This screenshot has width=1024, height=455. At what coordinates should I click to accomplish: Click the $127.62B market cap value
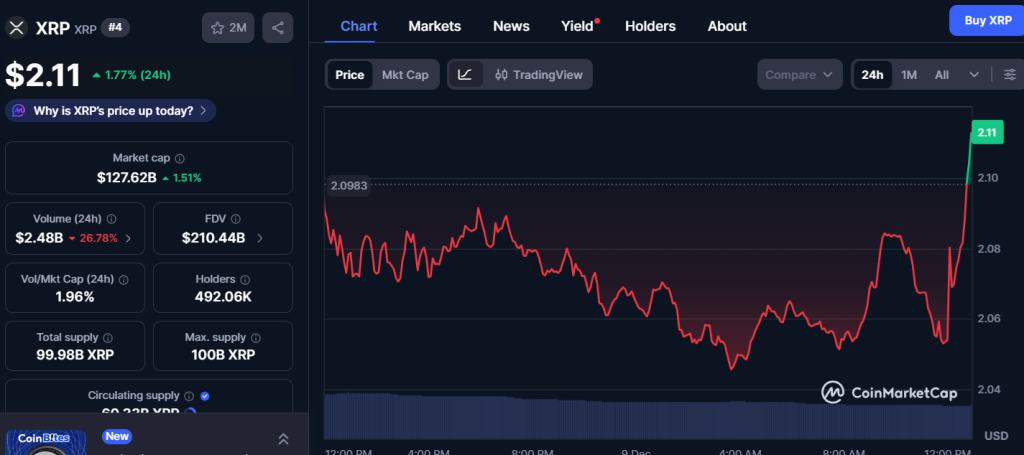[127, 177]
